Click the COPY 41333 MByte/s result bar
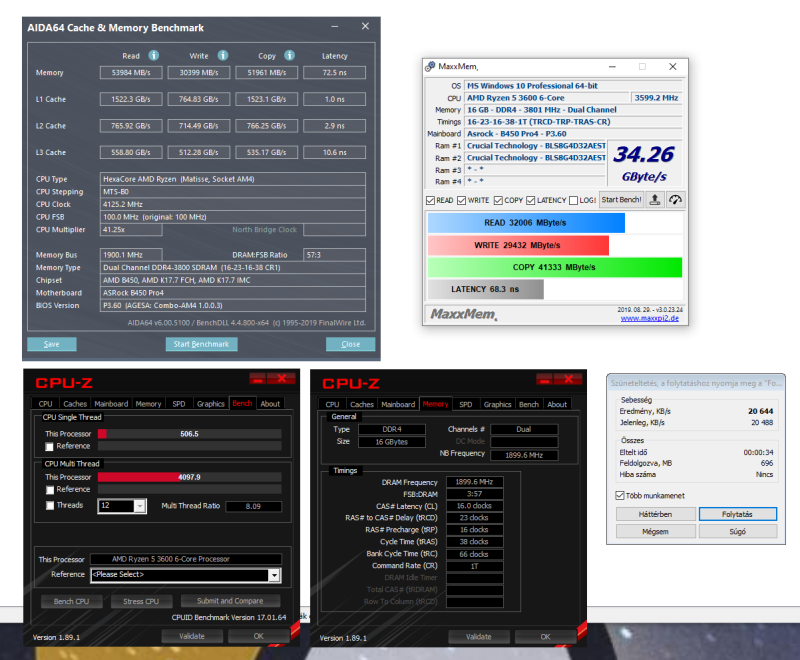This screenshot has width=800, height=660. coord(555,267)
